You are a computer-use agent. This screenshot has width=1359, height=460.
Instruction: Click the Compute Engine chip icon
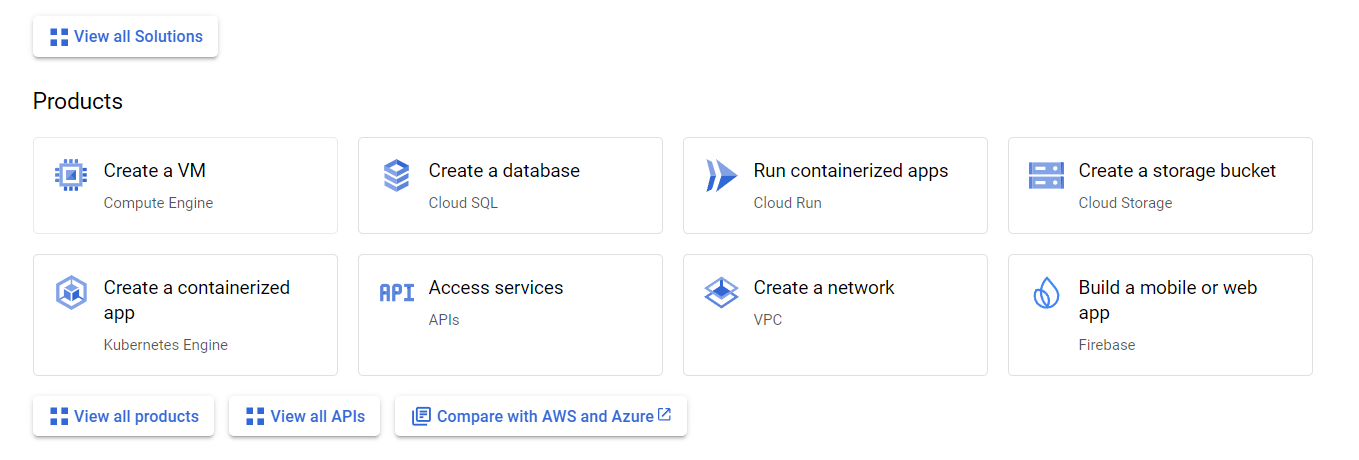point(71,175)
